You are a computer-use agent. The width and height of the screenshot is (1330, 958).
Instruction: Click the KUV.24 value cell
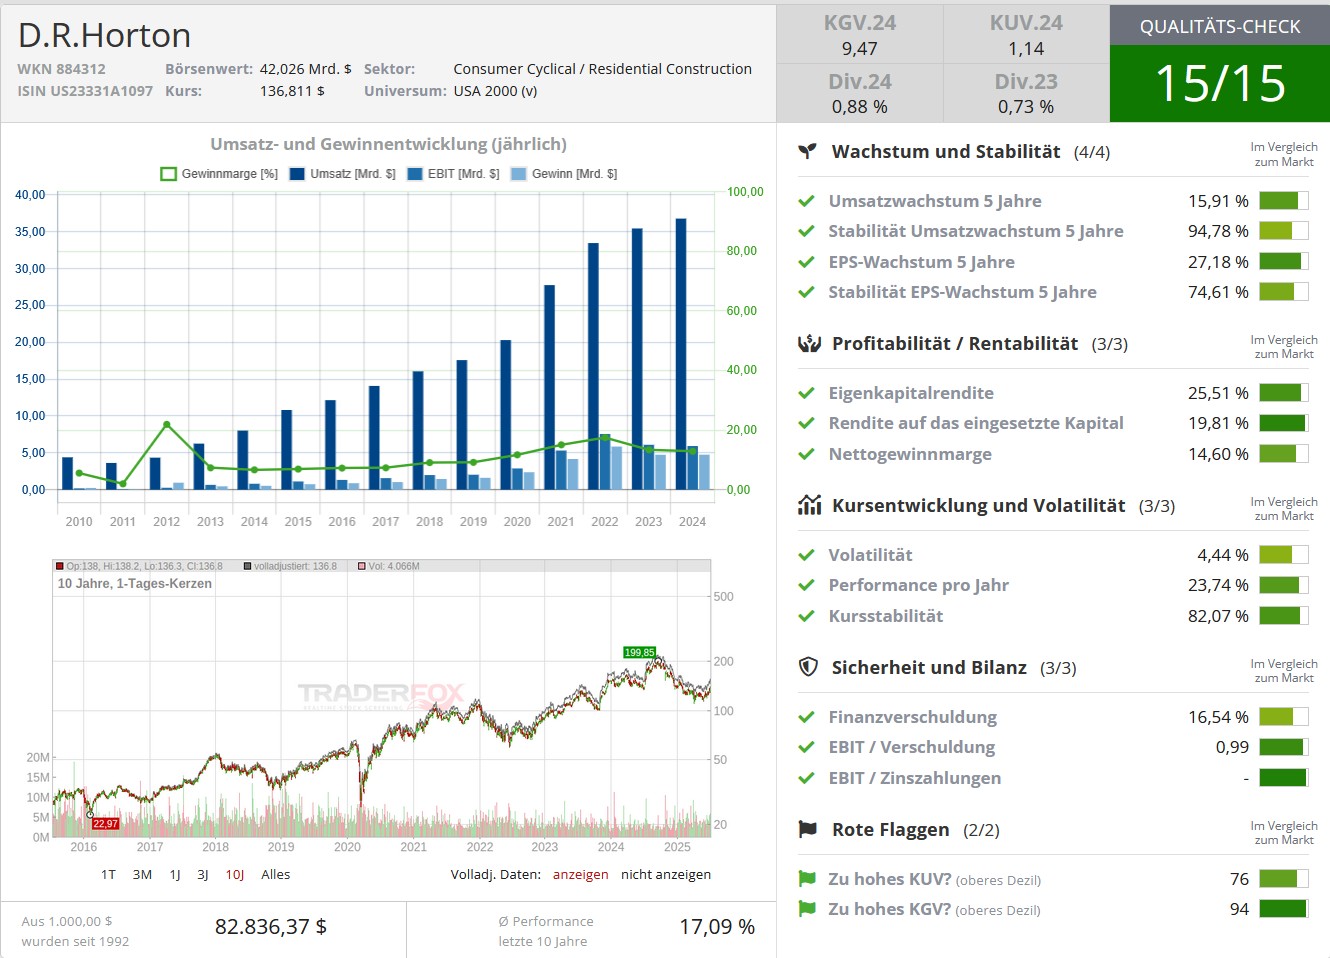(x=1026, y=35)
